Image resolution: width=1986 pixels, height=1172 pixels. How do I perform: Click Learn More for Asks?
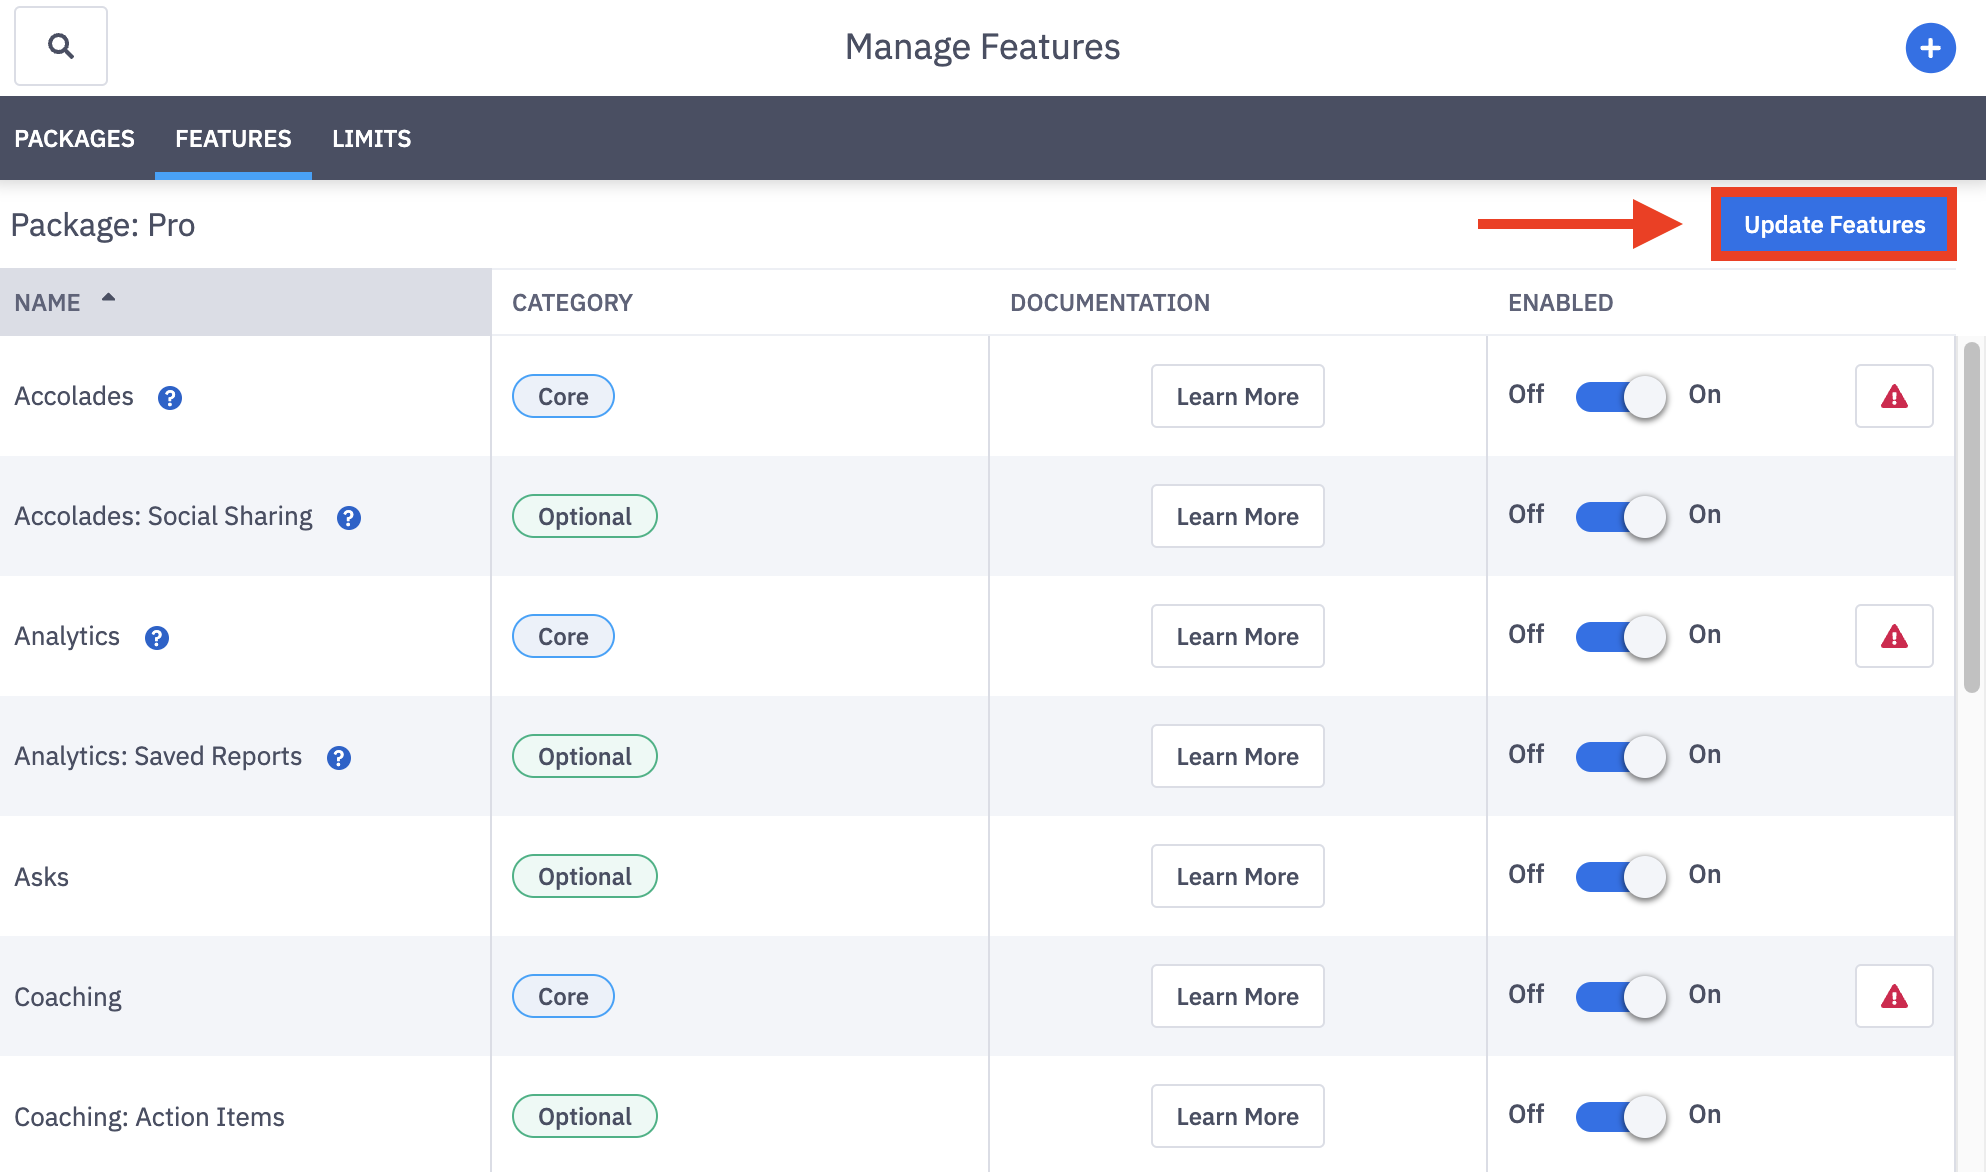(x=1237, y=876)
